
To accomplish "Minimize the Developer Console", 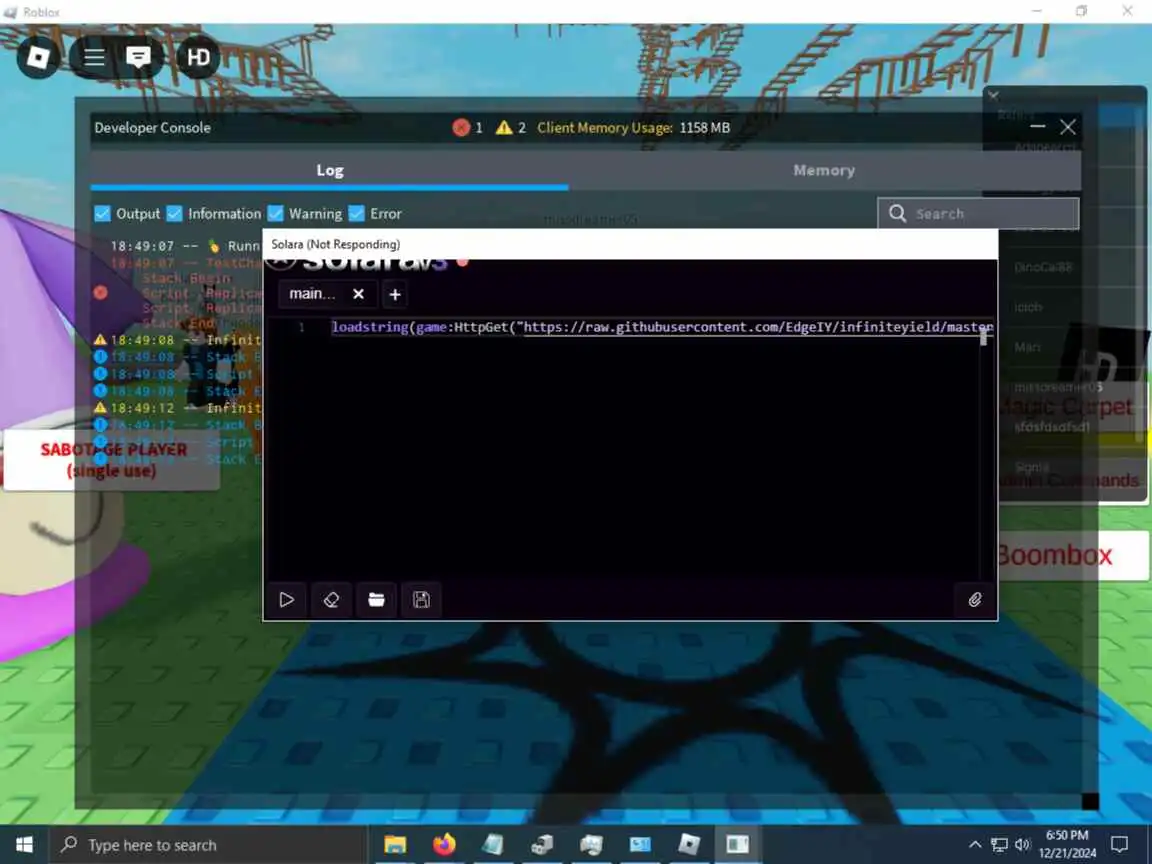I will tap(1037, 127).
